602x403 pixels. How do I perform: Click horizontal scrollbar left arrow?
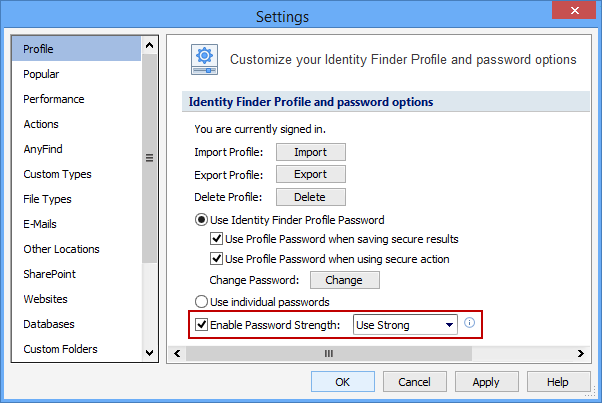coord(174,353)
